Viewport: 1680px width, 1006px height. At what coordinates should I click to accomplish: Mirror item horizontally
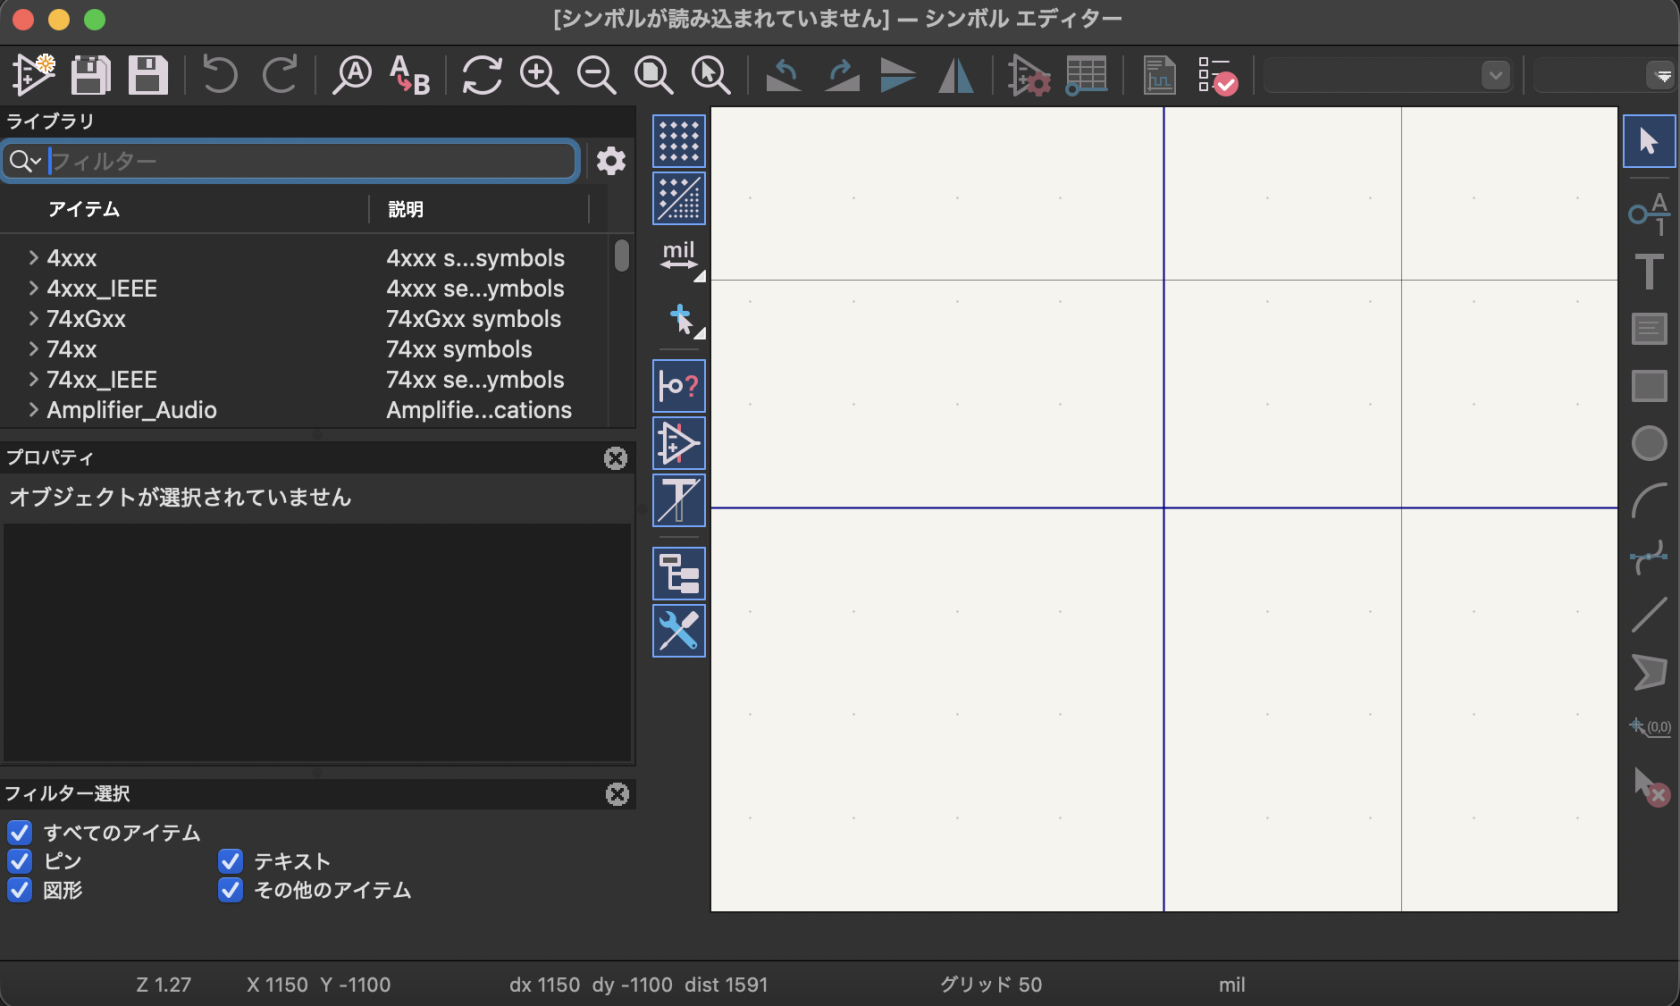coord(956,75)
